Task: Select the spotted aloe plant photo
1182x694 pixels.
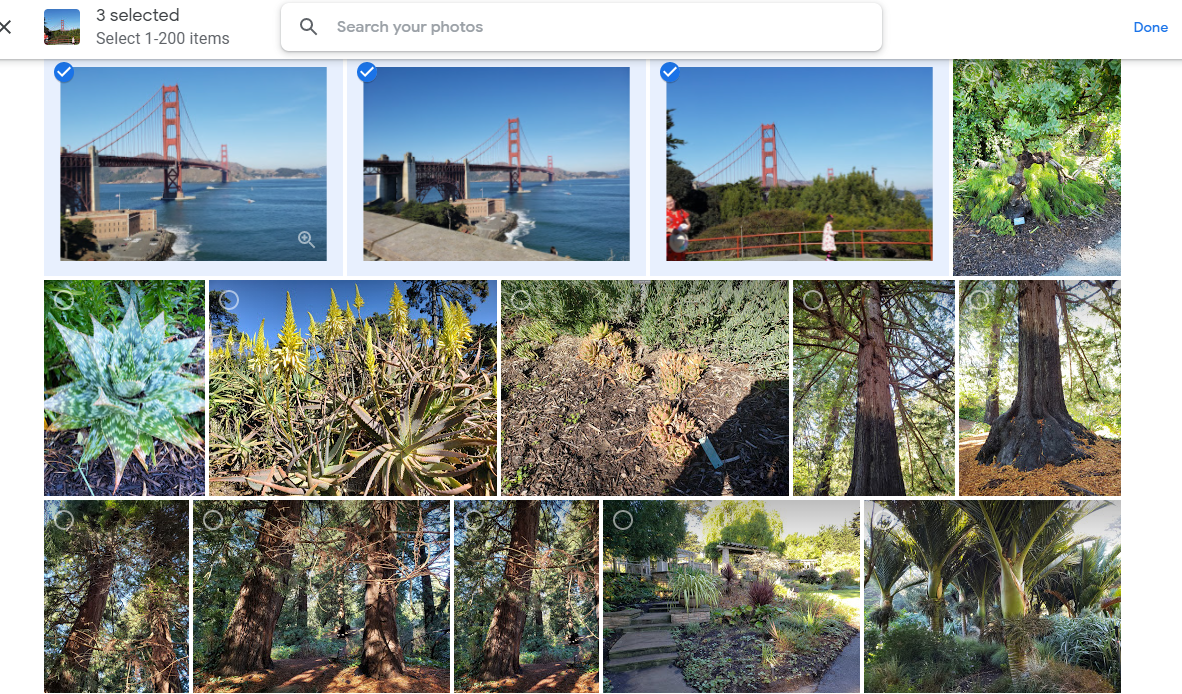Action: point(63,298)
